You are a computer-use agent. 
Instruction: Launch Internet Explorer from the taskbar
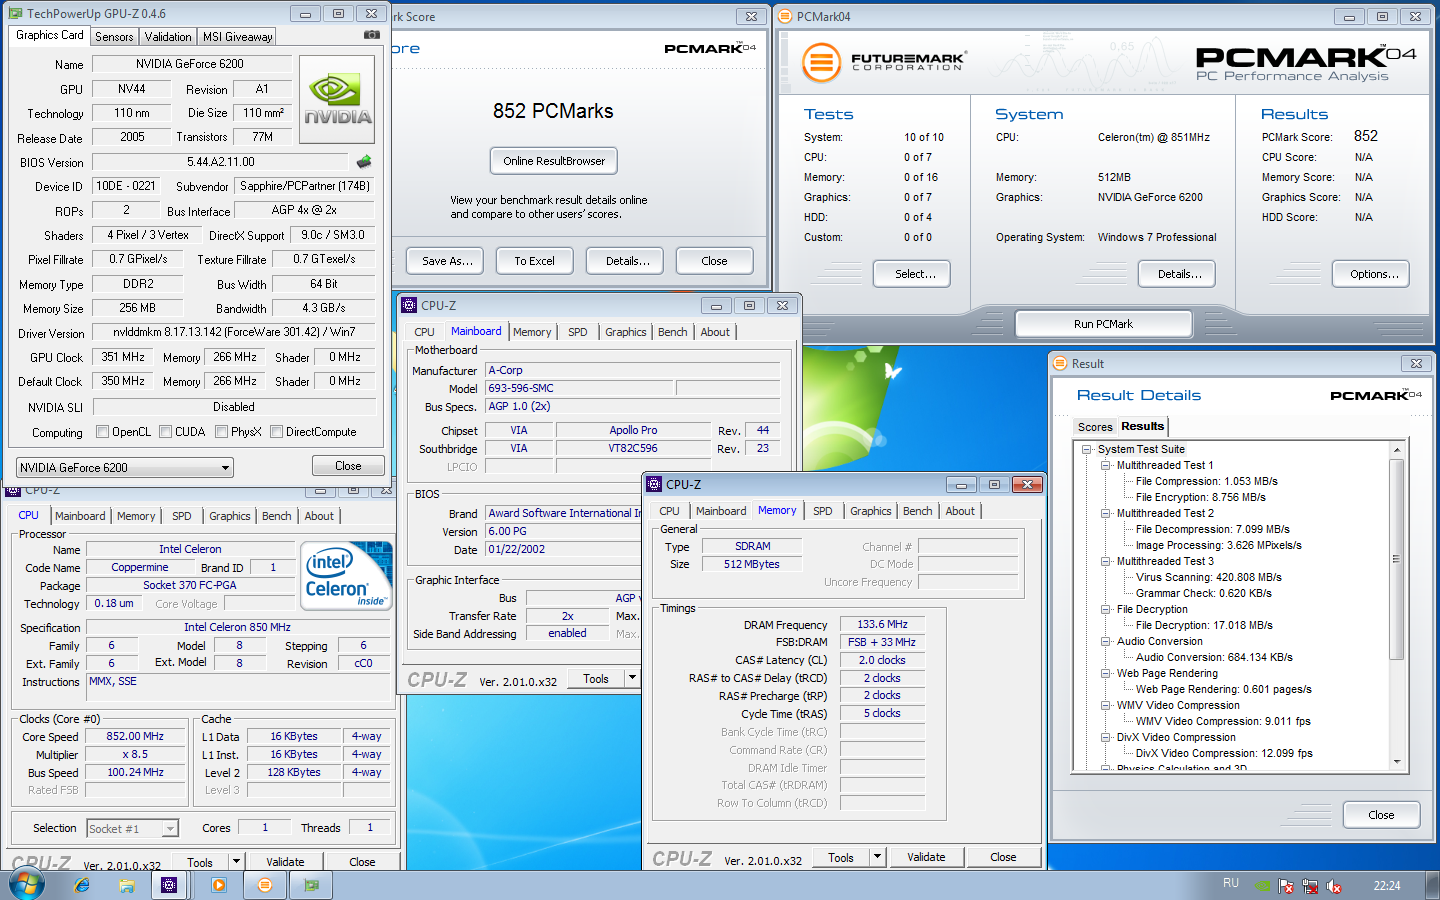click(82, 885)
